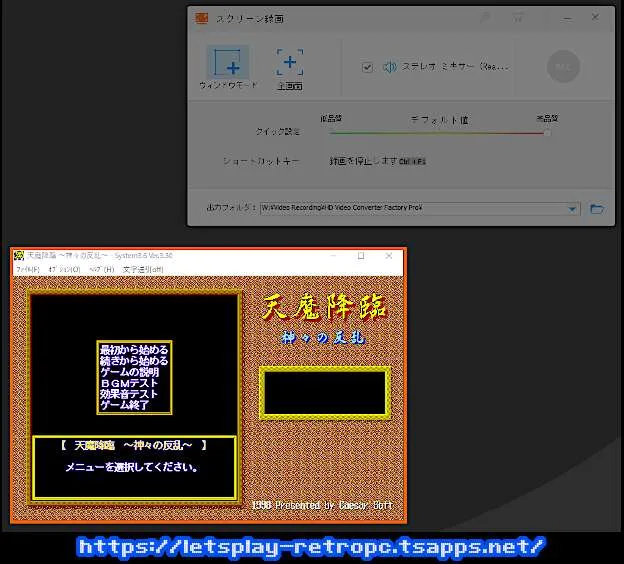
Task: Minimize the screen recorder window
Action: point(567,18)
